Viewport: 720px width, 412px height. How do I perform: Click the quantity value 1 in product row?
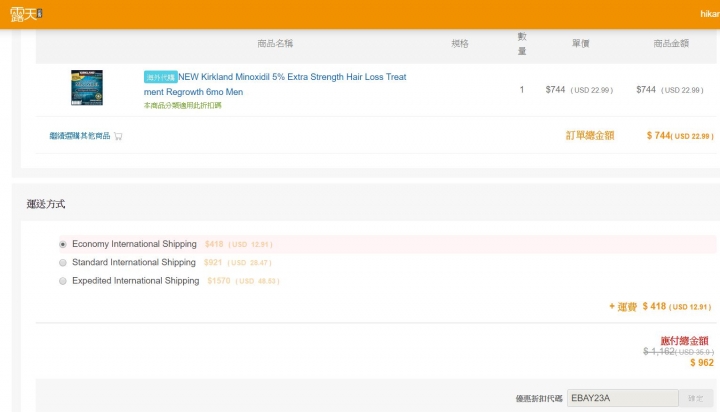522,90
